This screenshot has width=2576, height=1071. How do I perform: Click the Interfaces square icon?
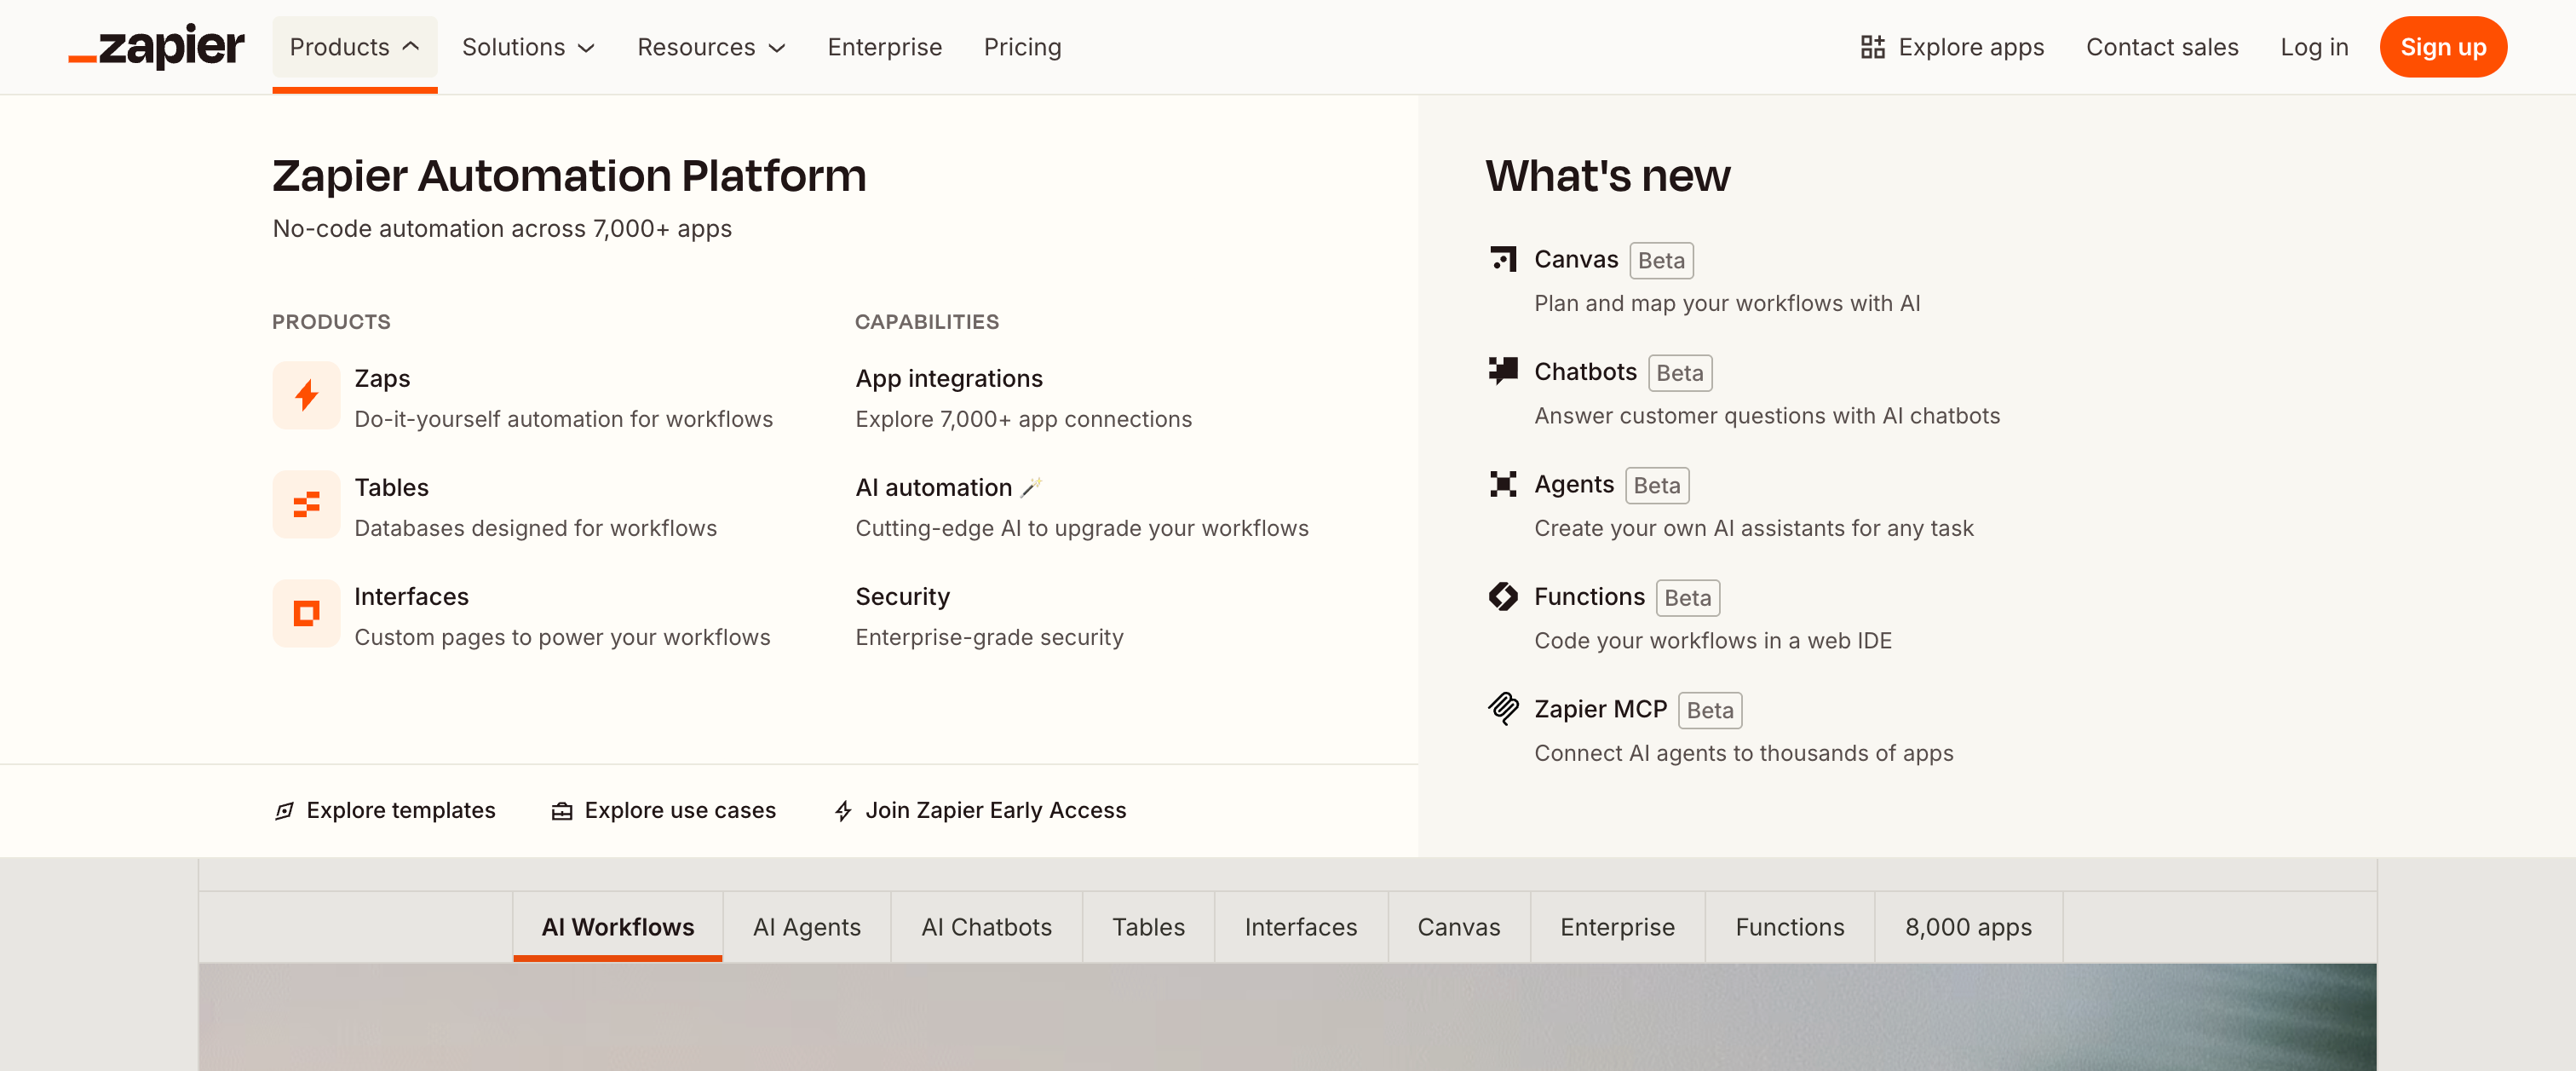(x=306, y=613)
